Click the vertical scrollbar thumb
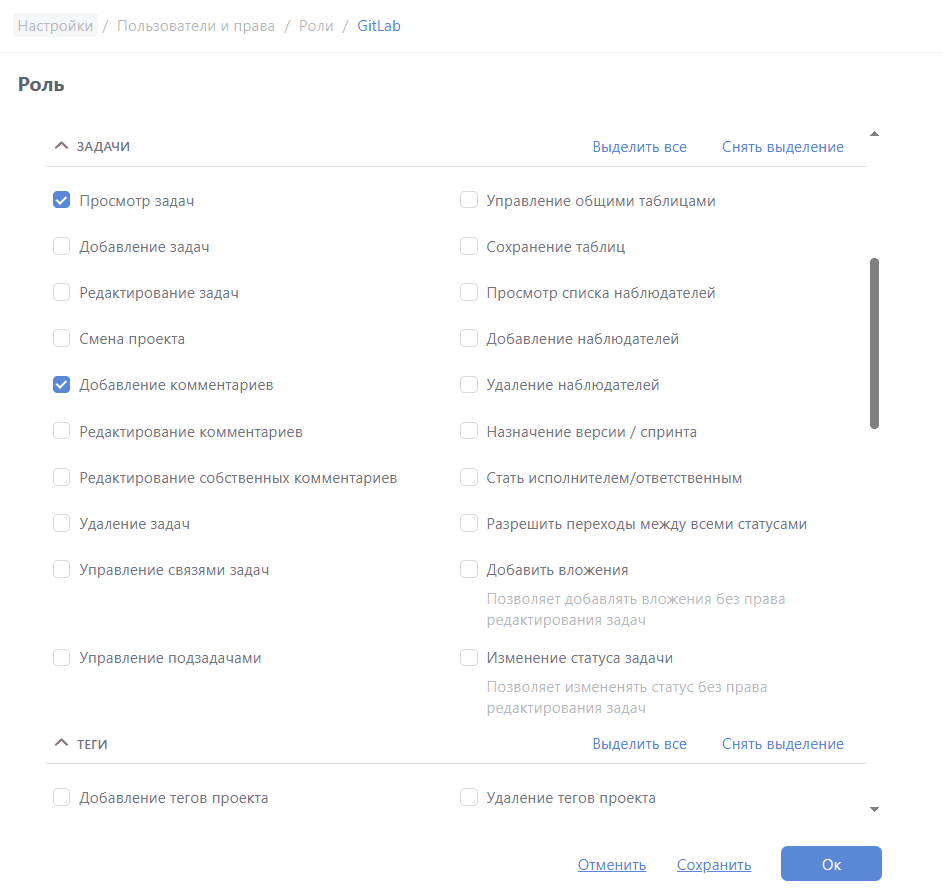The width and height of the screenshot is (943, 893). click(x=875, y=343)
